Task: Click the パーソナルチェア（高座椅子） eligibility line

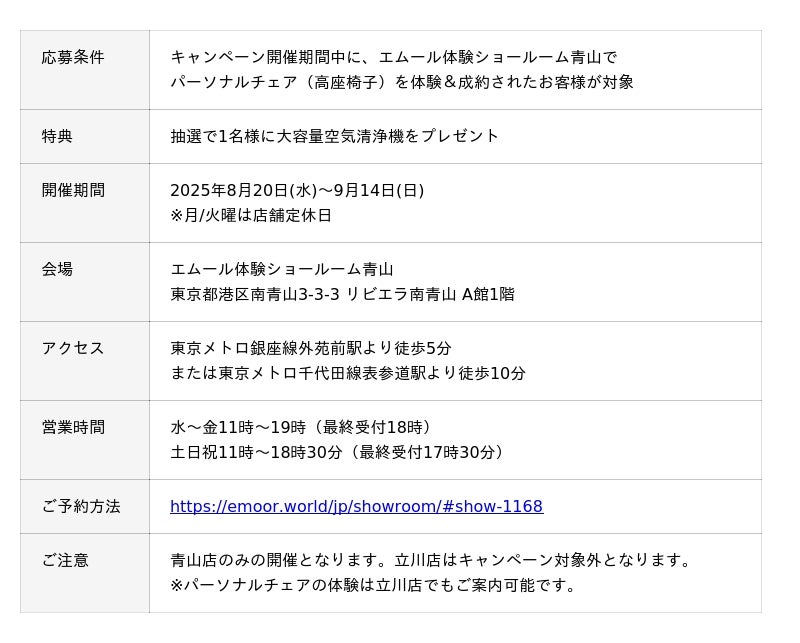Action: (x=402, y=83)
